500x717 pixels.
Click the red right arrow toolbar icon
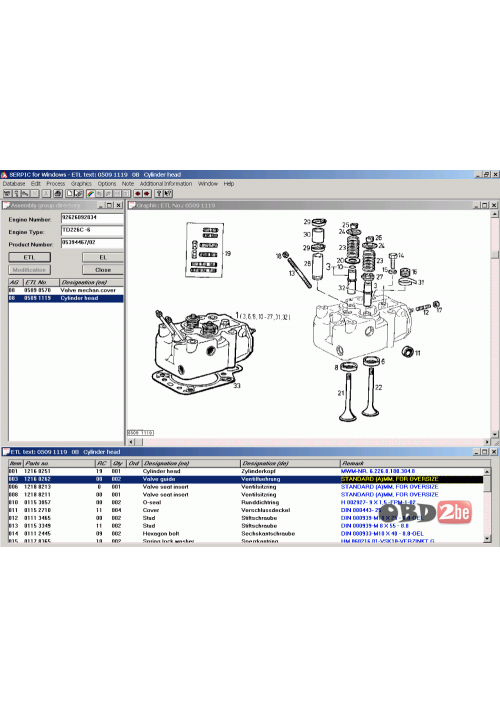point(146,193)
